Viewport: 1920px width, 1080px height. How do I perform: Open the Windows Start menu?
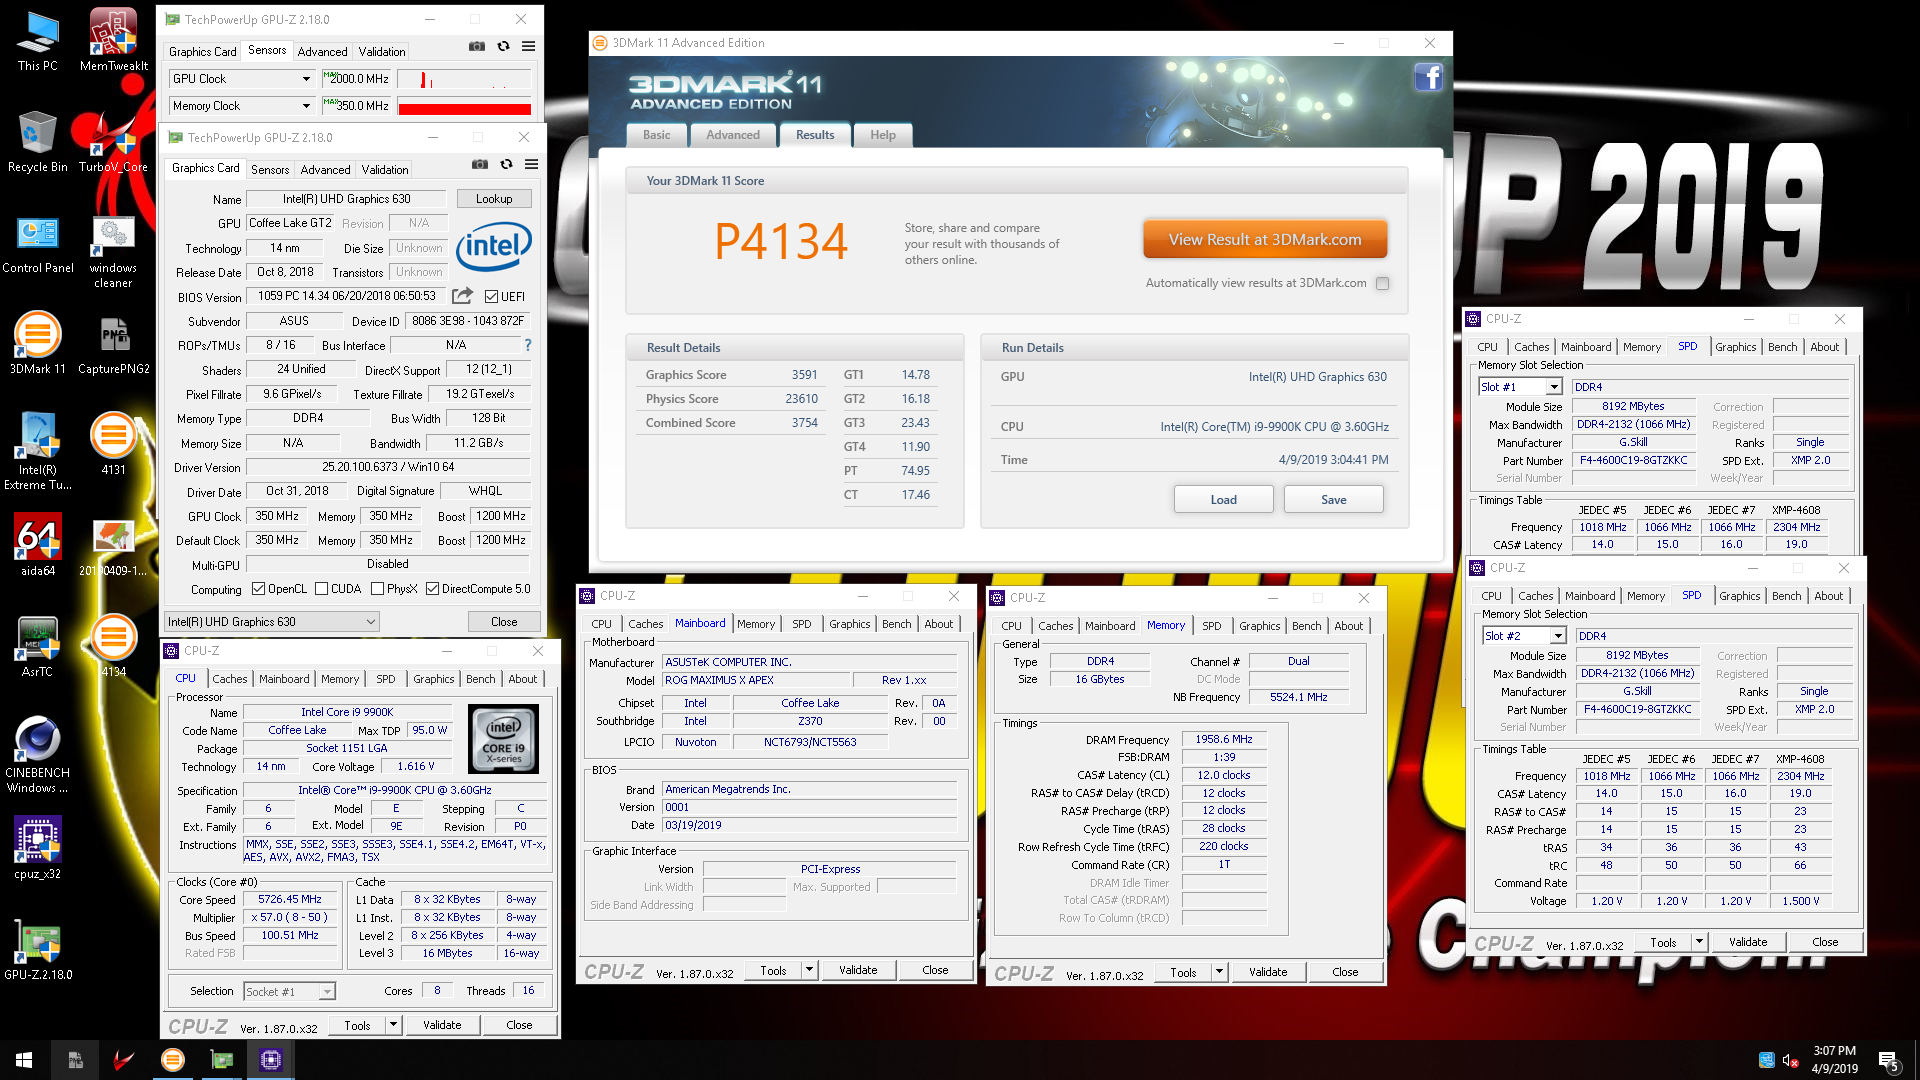click(x=24, y=1060)
